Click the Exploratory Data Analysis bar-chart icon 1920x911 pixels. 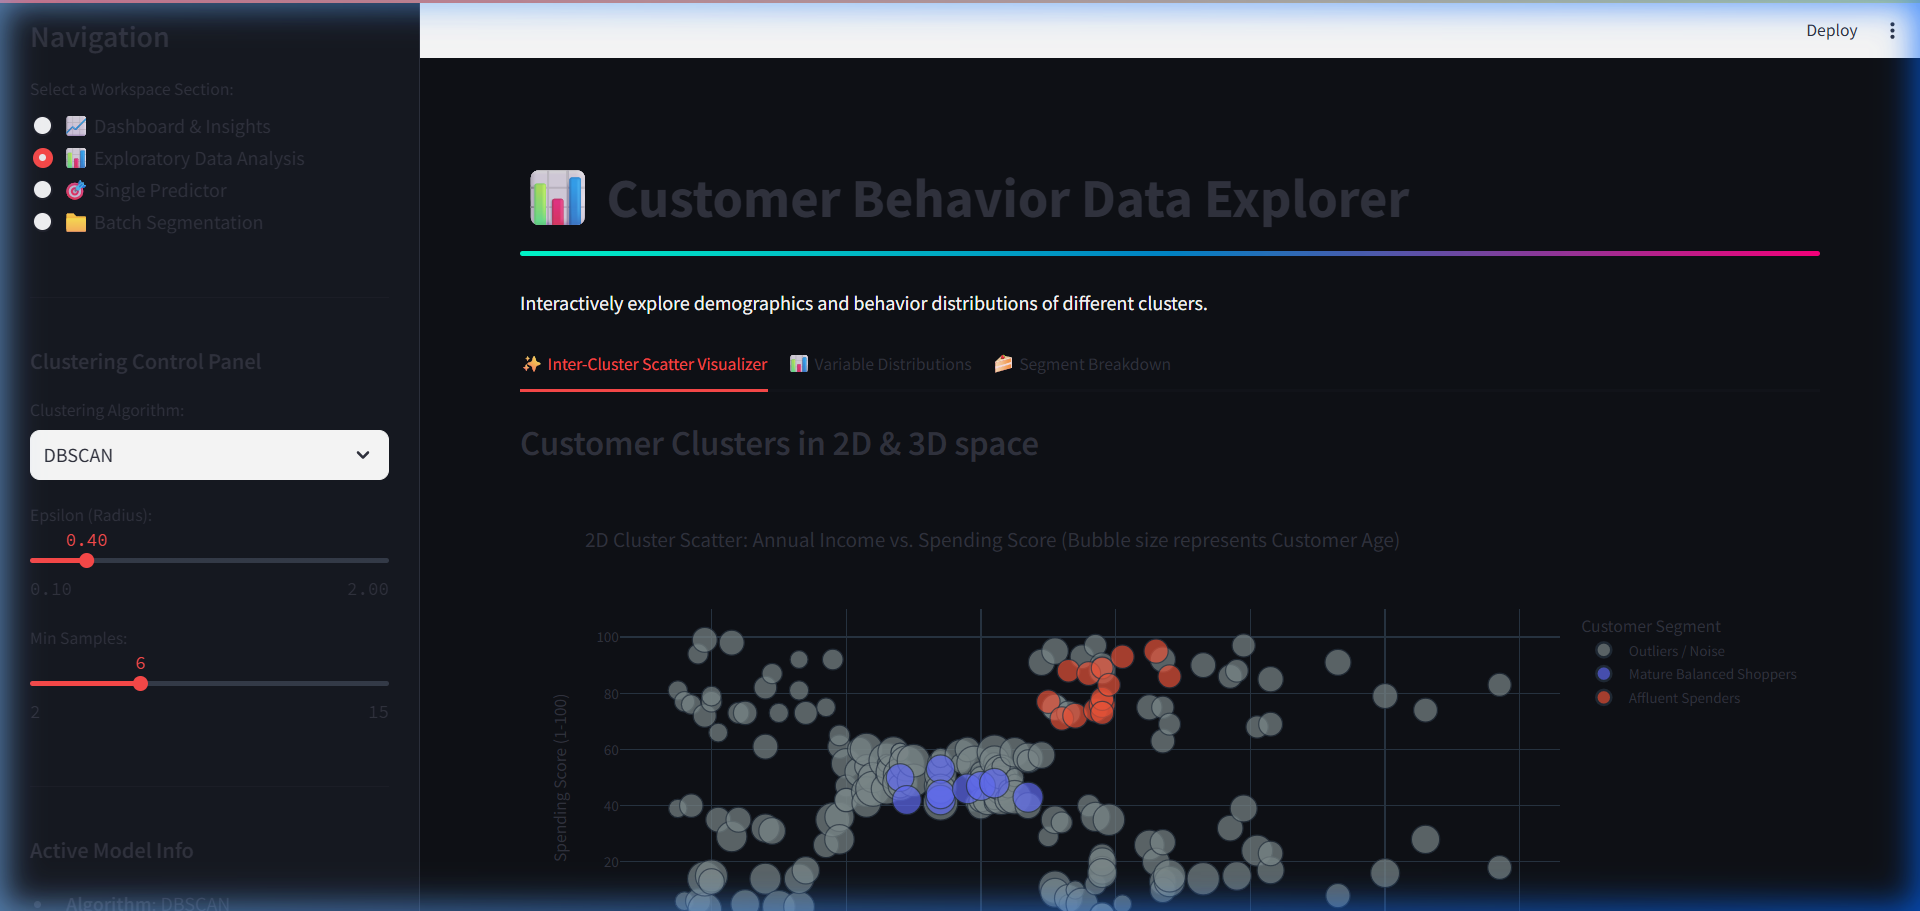76,158
